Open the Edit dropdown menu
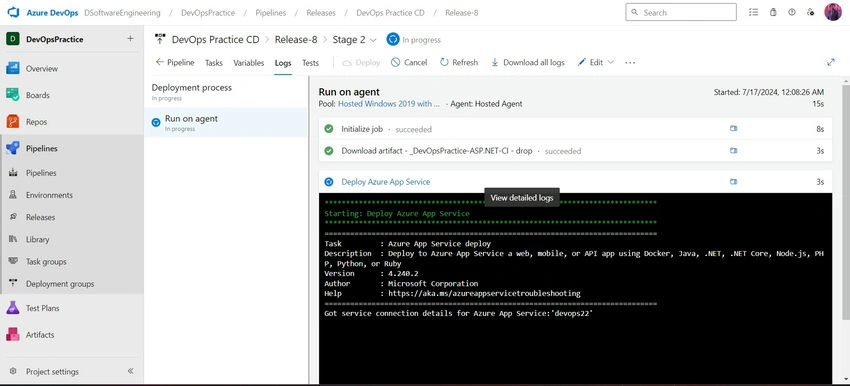Screen dimensions: 850x386 point(595,62)
